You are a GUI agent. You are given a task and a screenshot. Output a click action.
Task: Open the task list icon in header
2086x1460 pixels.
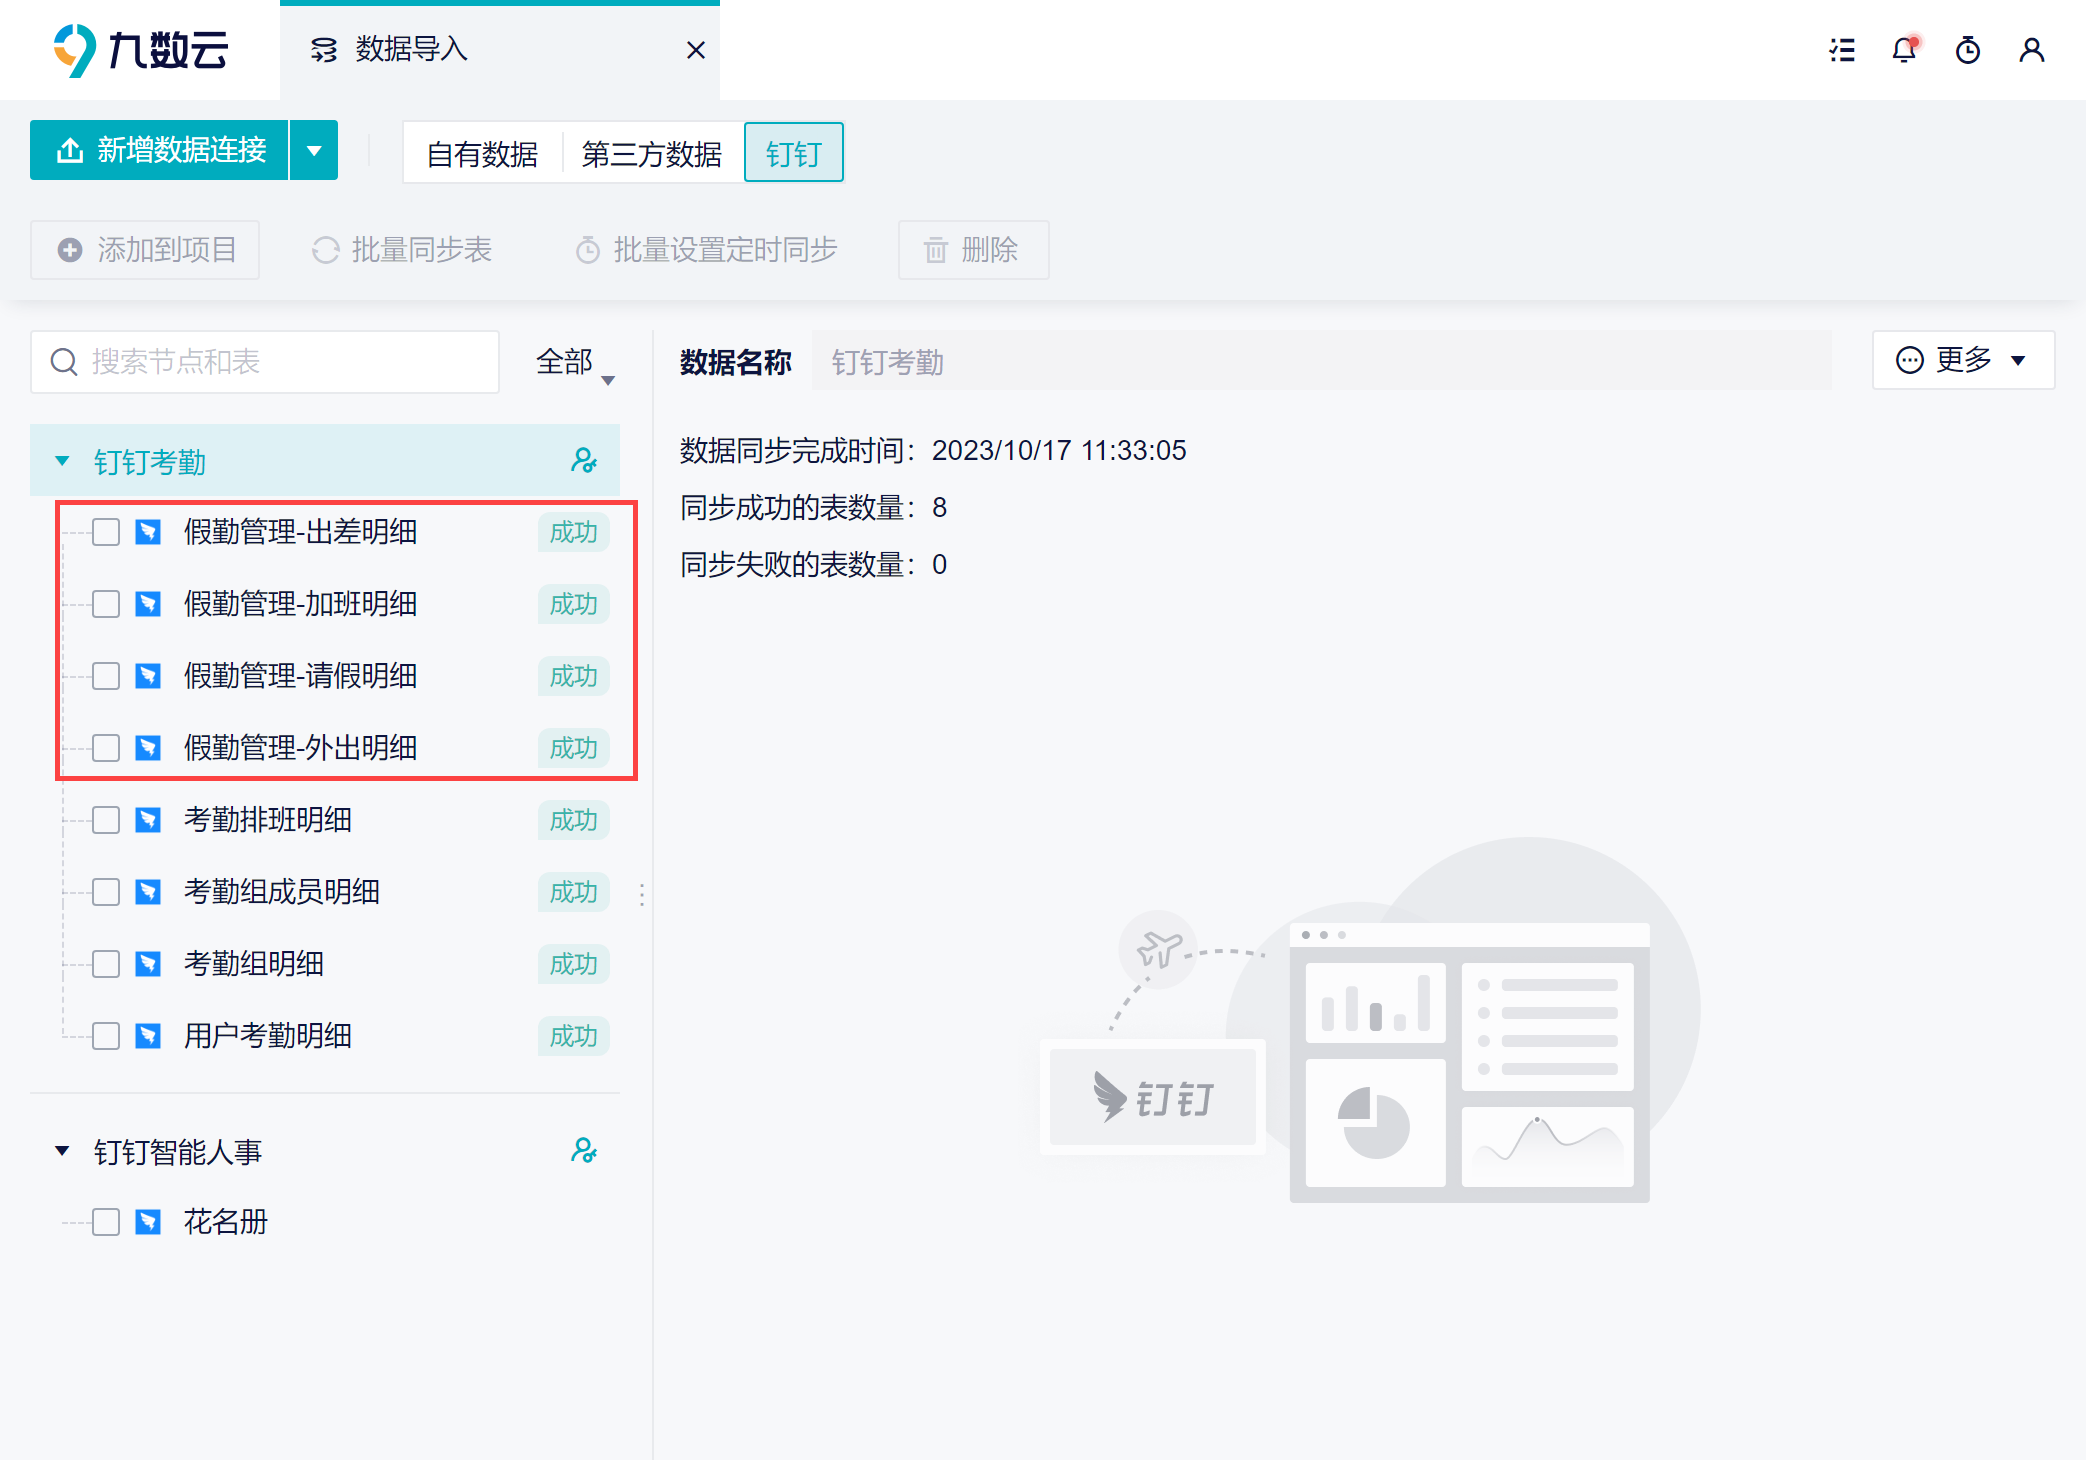tap(1842, 50)
